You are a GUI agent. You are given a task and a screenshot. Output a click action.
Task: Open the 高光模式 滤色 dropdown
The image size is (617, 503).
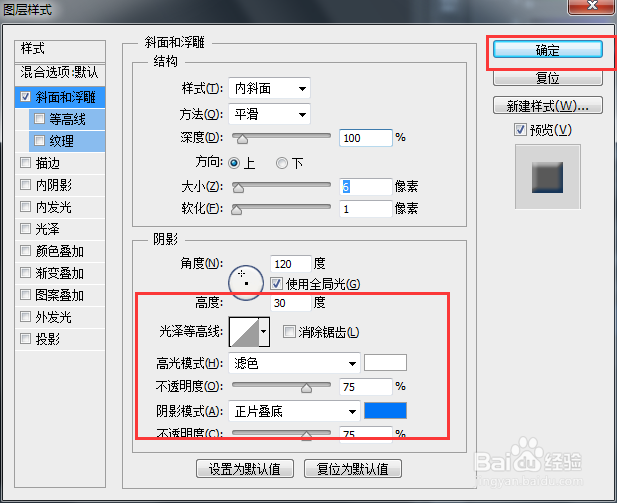[294, 363]
